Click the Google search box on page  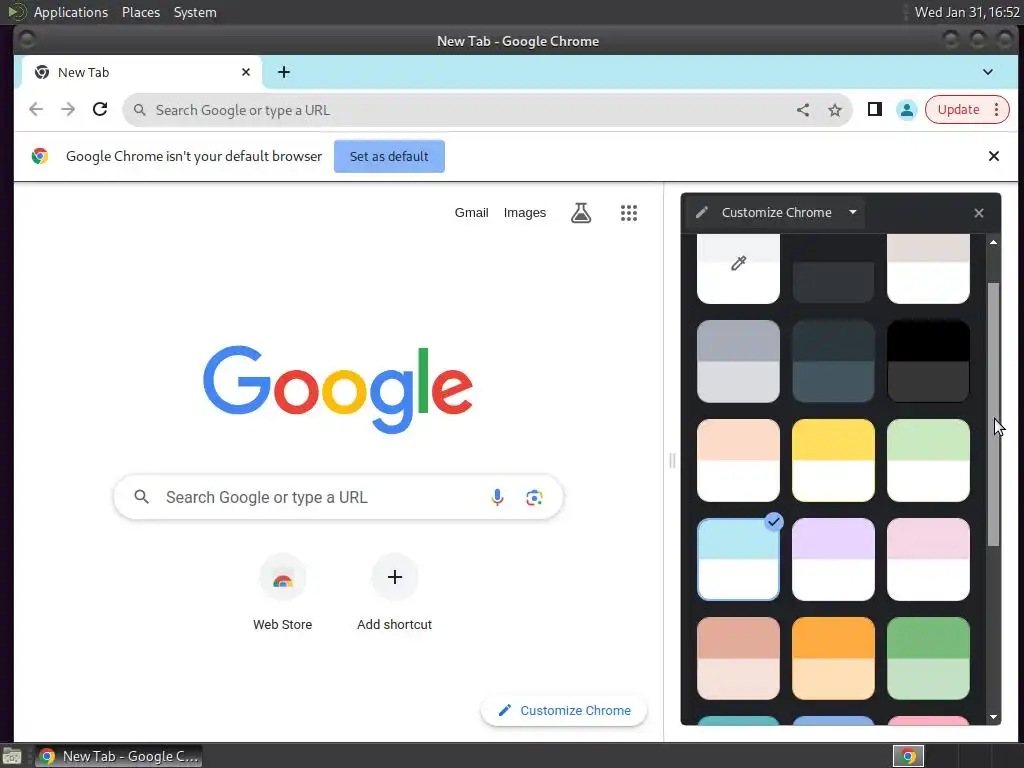point(338,498)
